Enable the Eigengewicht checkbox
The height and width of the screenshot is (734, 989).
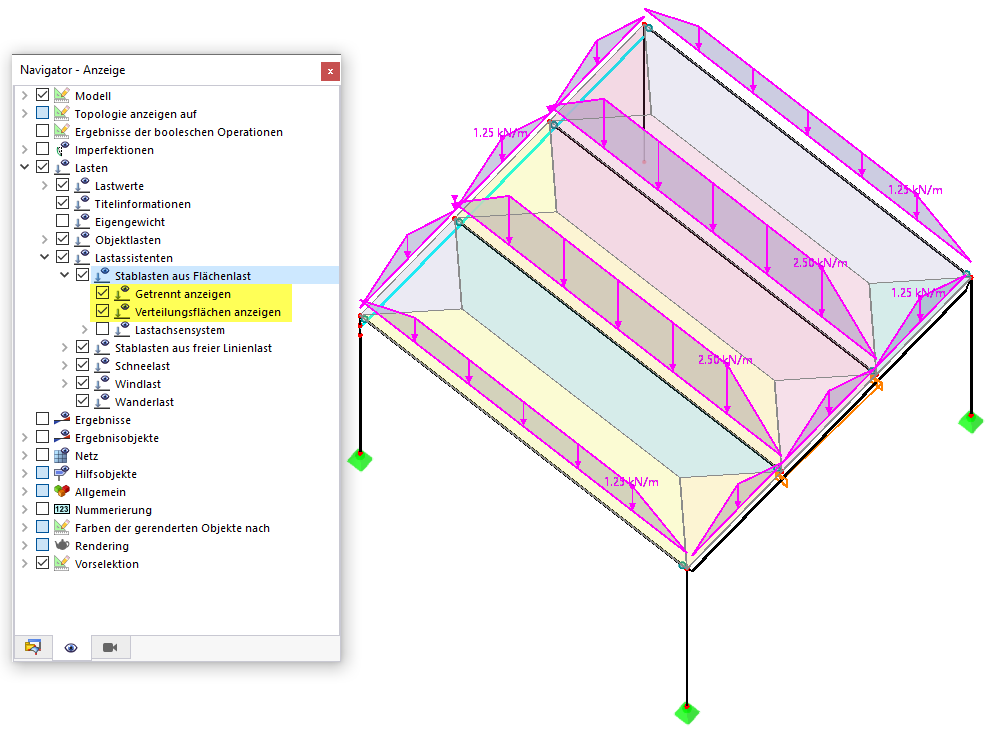(62, 221)
